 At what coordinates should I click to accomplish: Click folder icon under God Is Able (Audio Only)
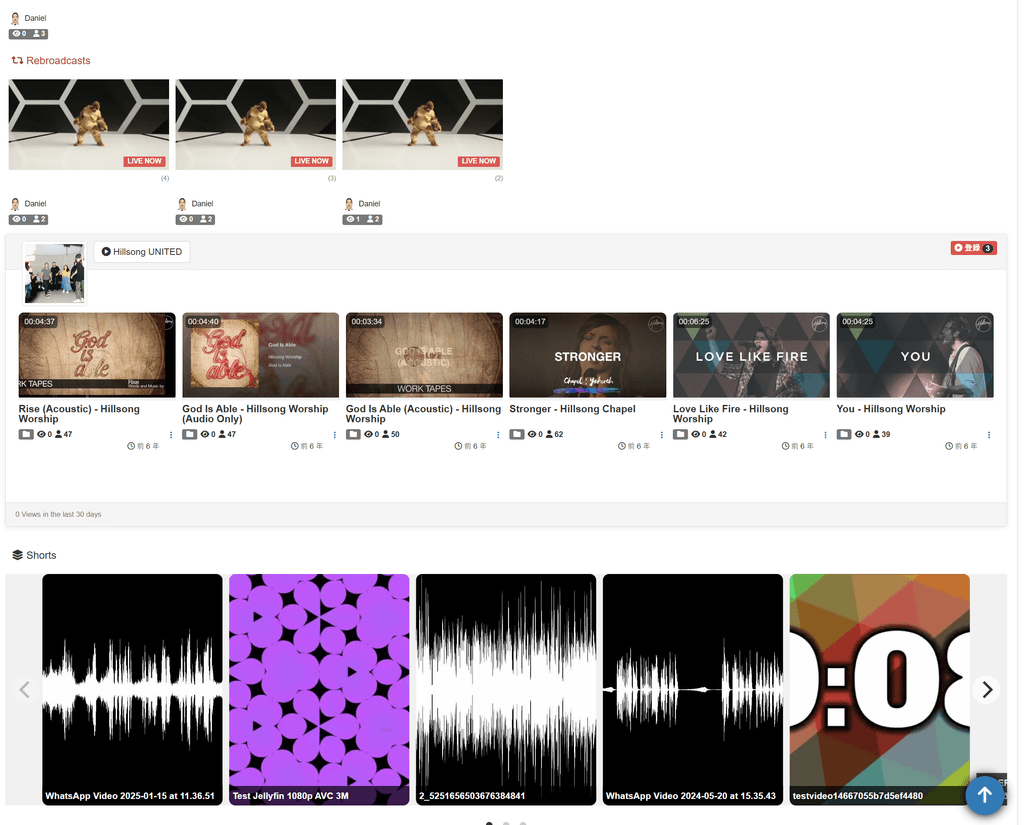(x=189, y=434)
